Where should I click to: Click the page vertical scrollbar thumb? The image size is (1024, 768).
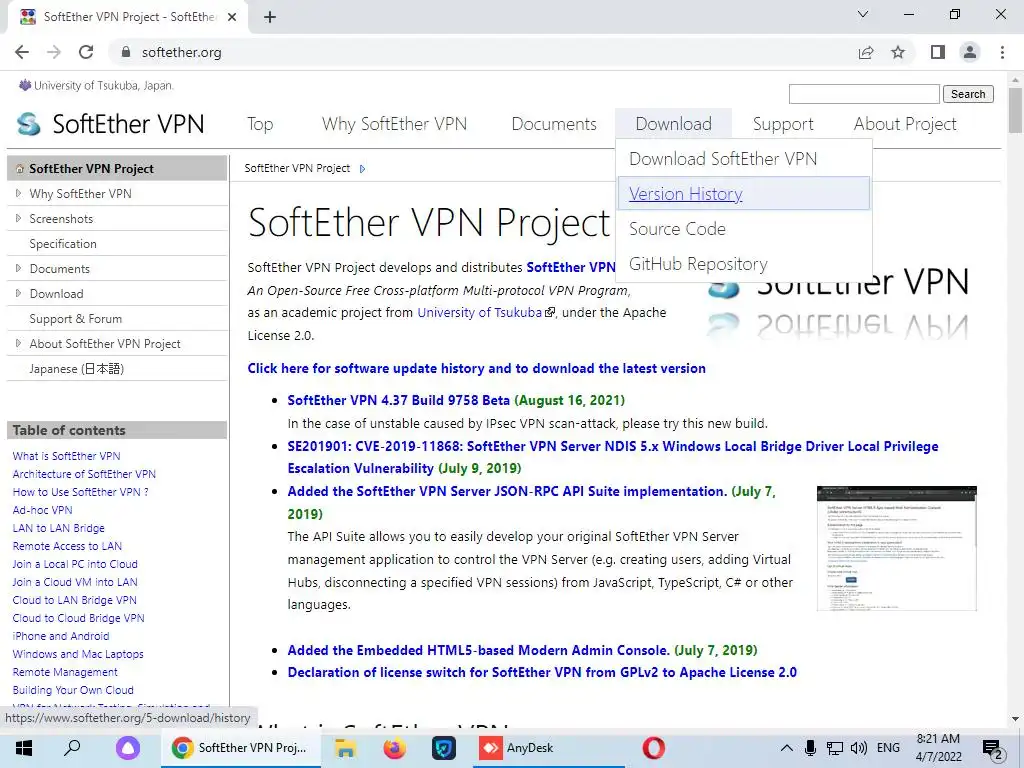tap(1016, 110)
